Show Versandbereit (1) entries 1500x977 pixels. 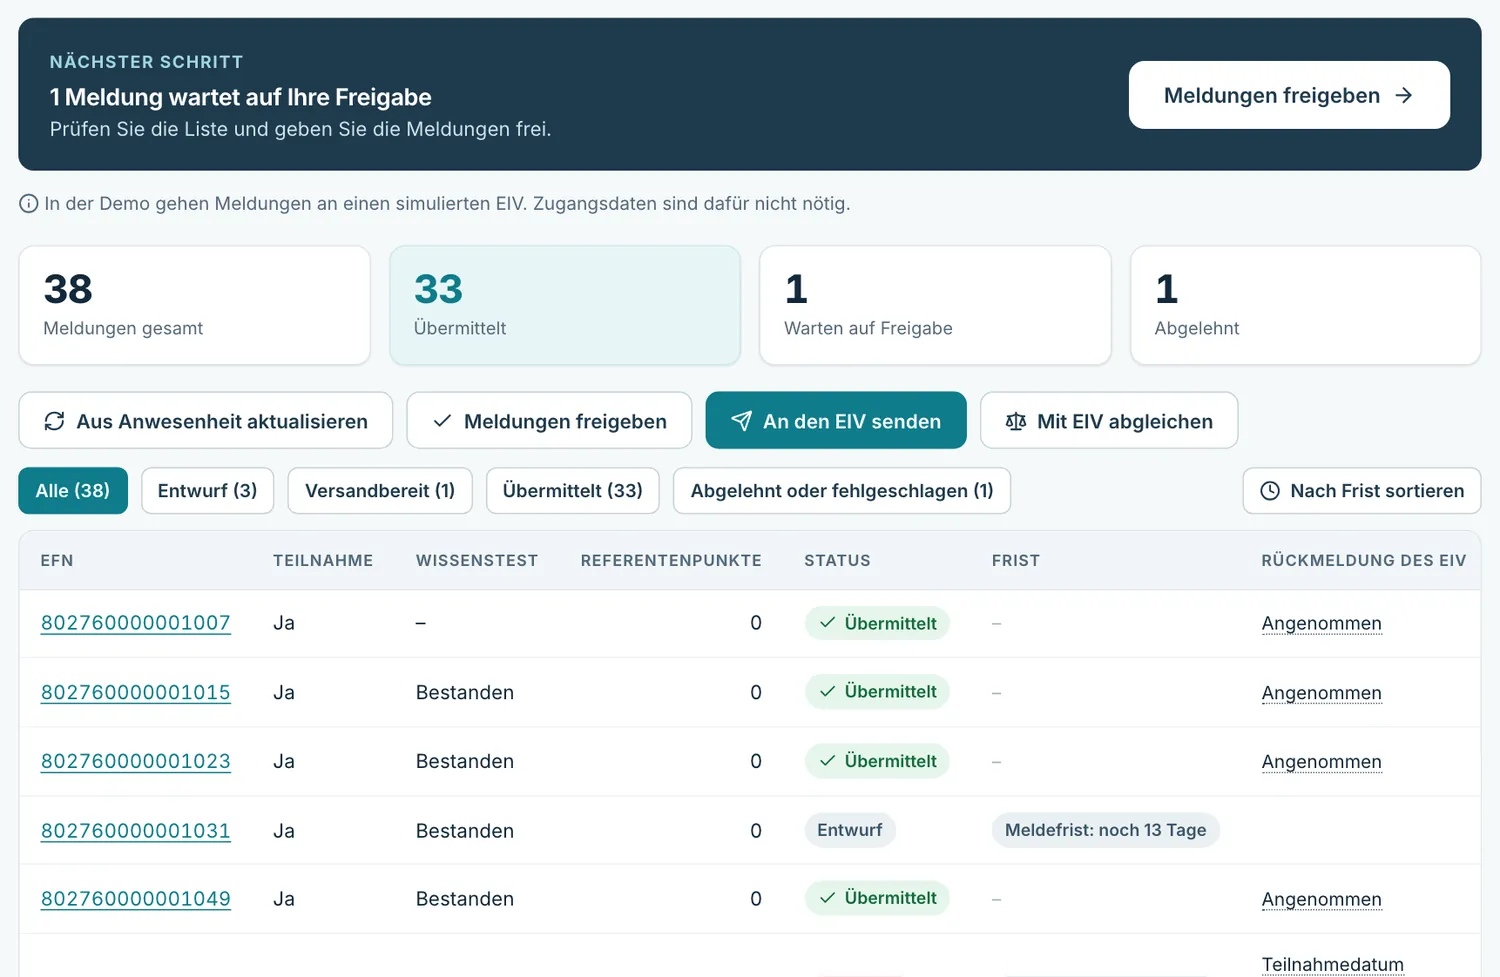pyautogui.click(x=380, y=491)
